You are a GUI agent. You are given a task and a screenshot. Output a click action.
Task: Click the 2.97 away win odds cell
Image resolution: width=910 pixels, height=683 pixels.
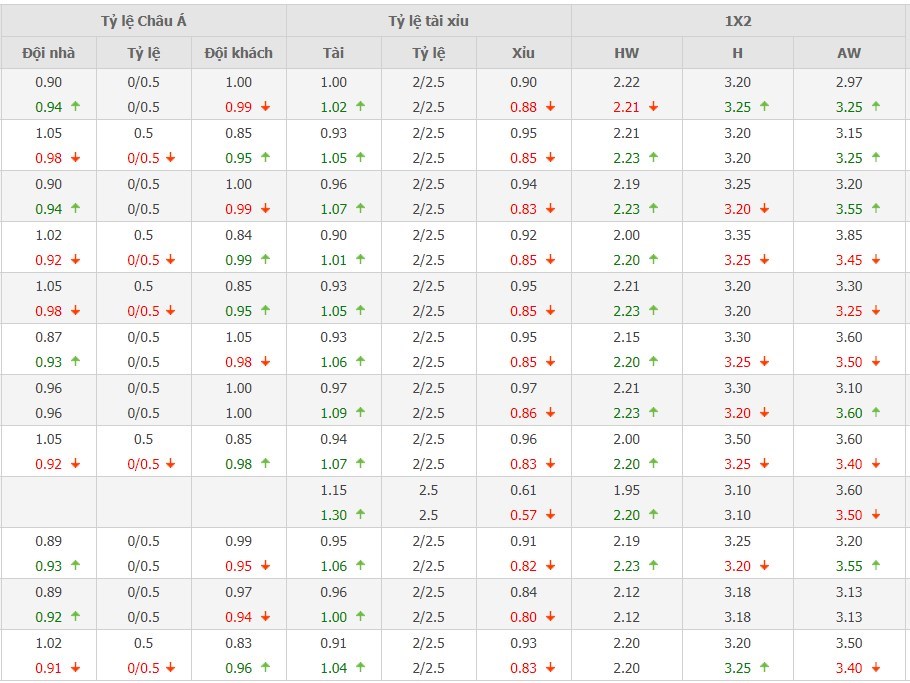(849, 82)
